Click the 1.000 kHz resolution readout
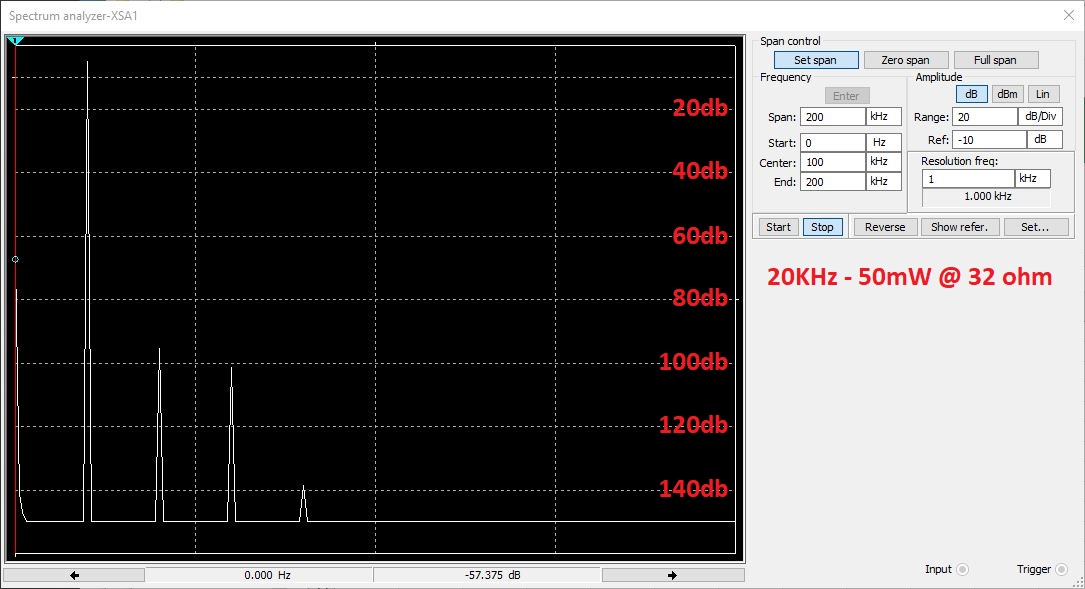 [x=987, y=197]
